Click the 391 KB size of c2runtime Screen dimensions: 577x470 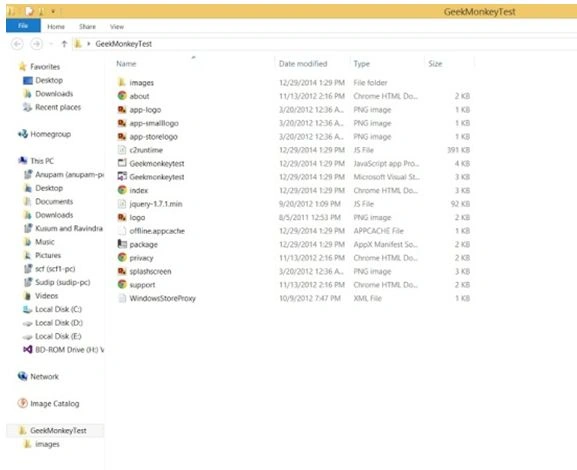(459, 150)
